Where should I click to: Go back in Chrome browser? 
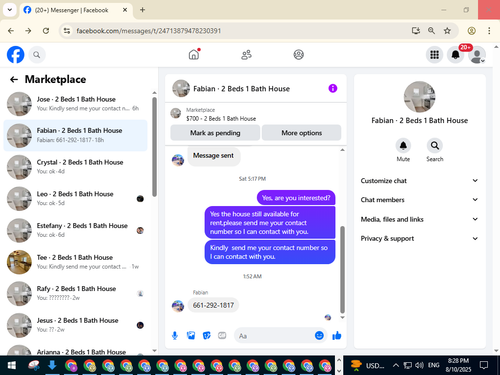coord(11,31)
